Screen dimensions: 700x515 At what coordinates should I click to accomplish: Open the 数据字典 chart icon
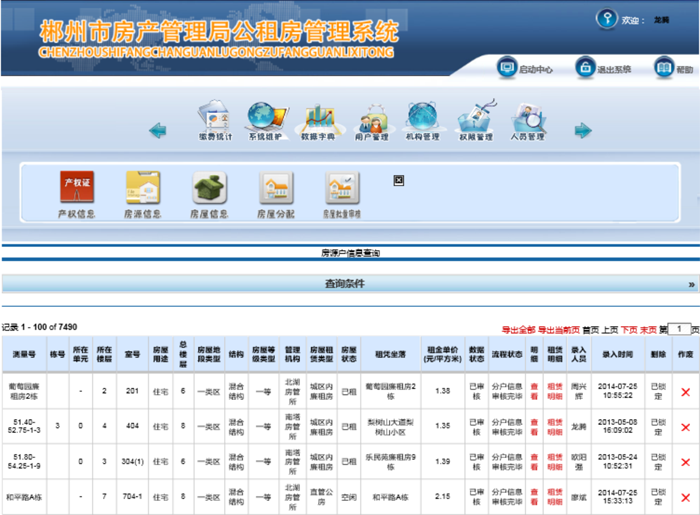318,117
